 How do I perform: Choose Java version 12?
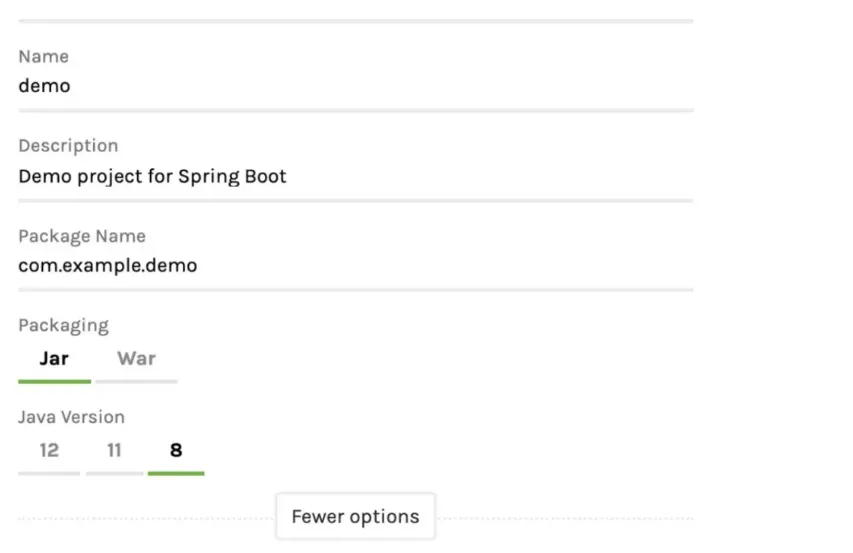(49, 450)
